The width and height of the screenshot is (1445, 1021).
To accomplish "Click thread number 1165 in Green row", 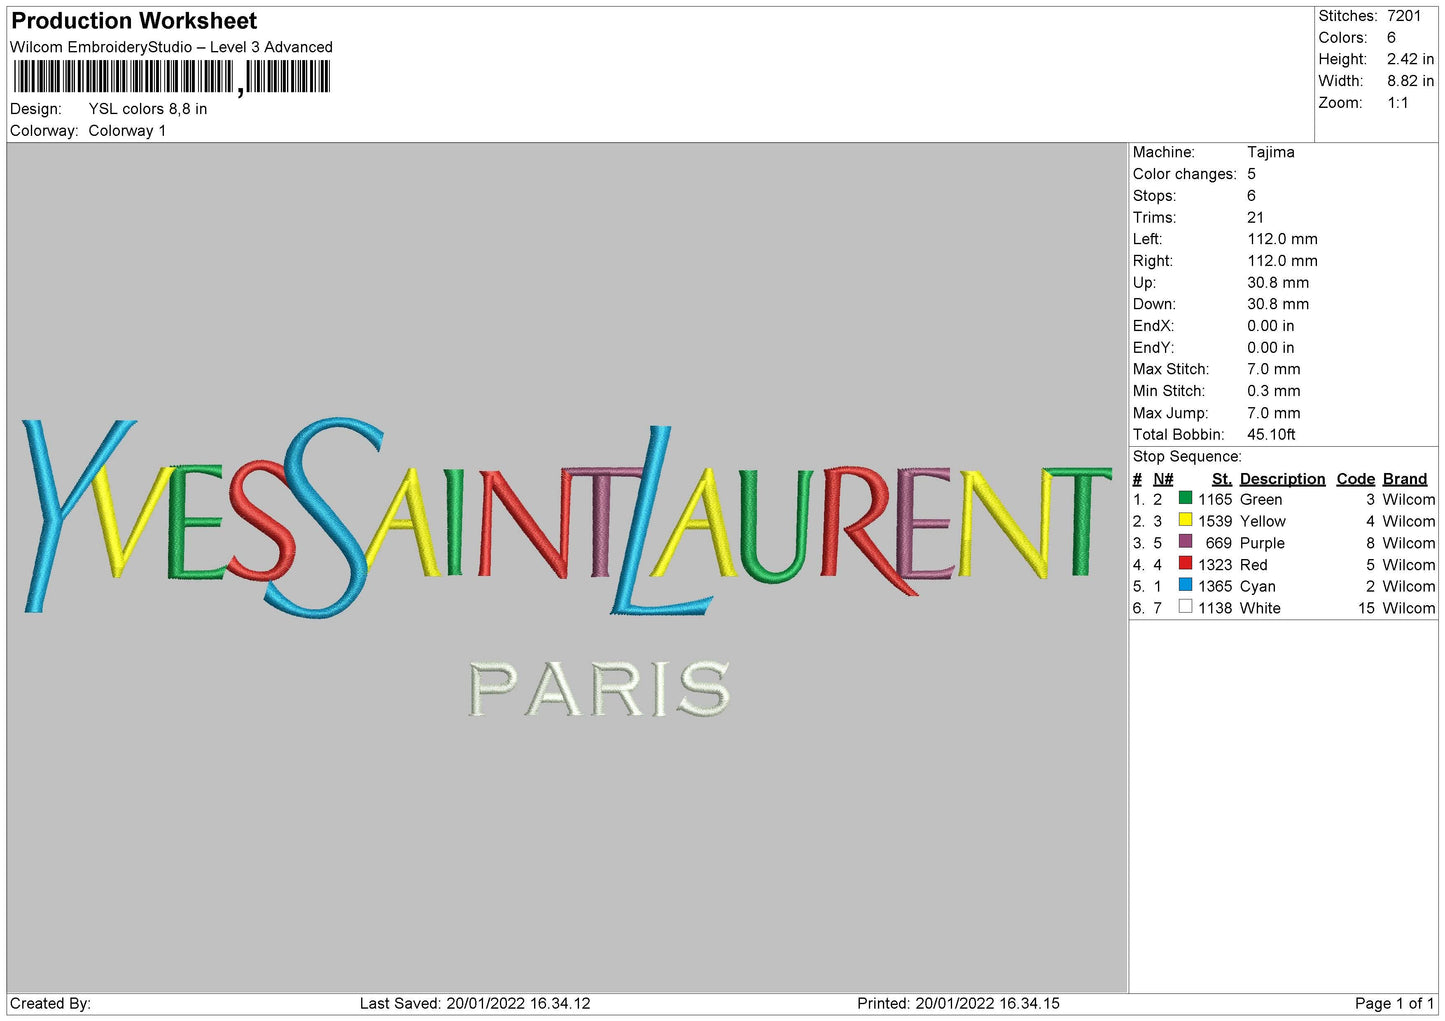I will tap(1215, 500).
